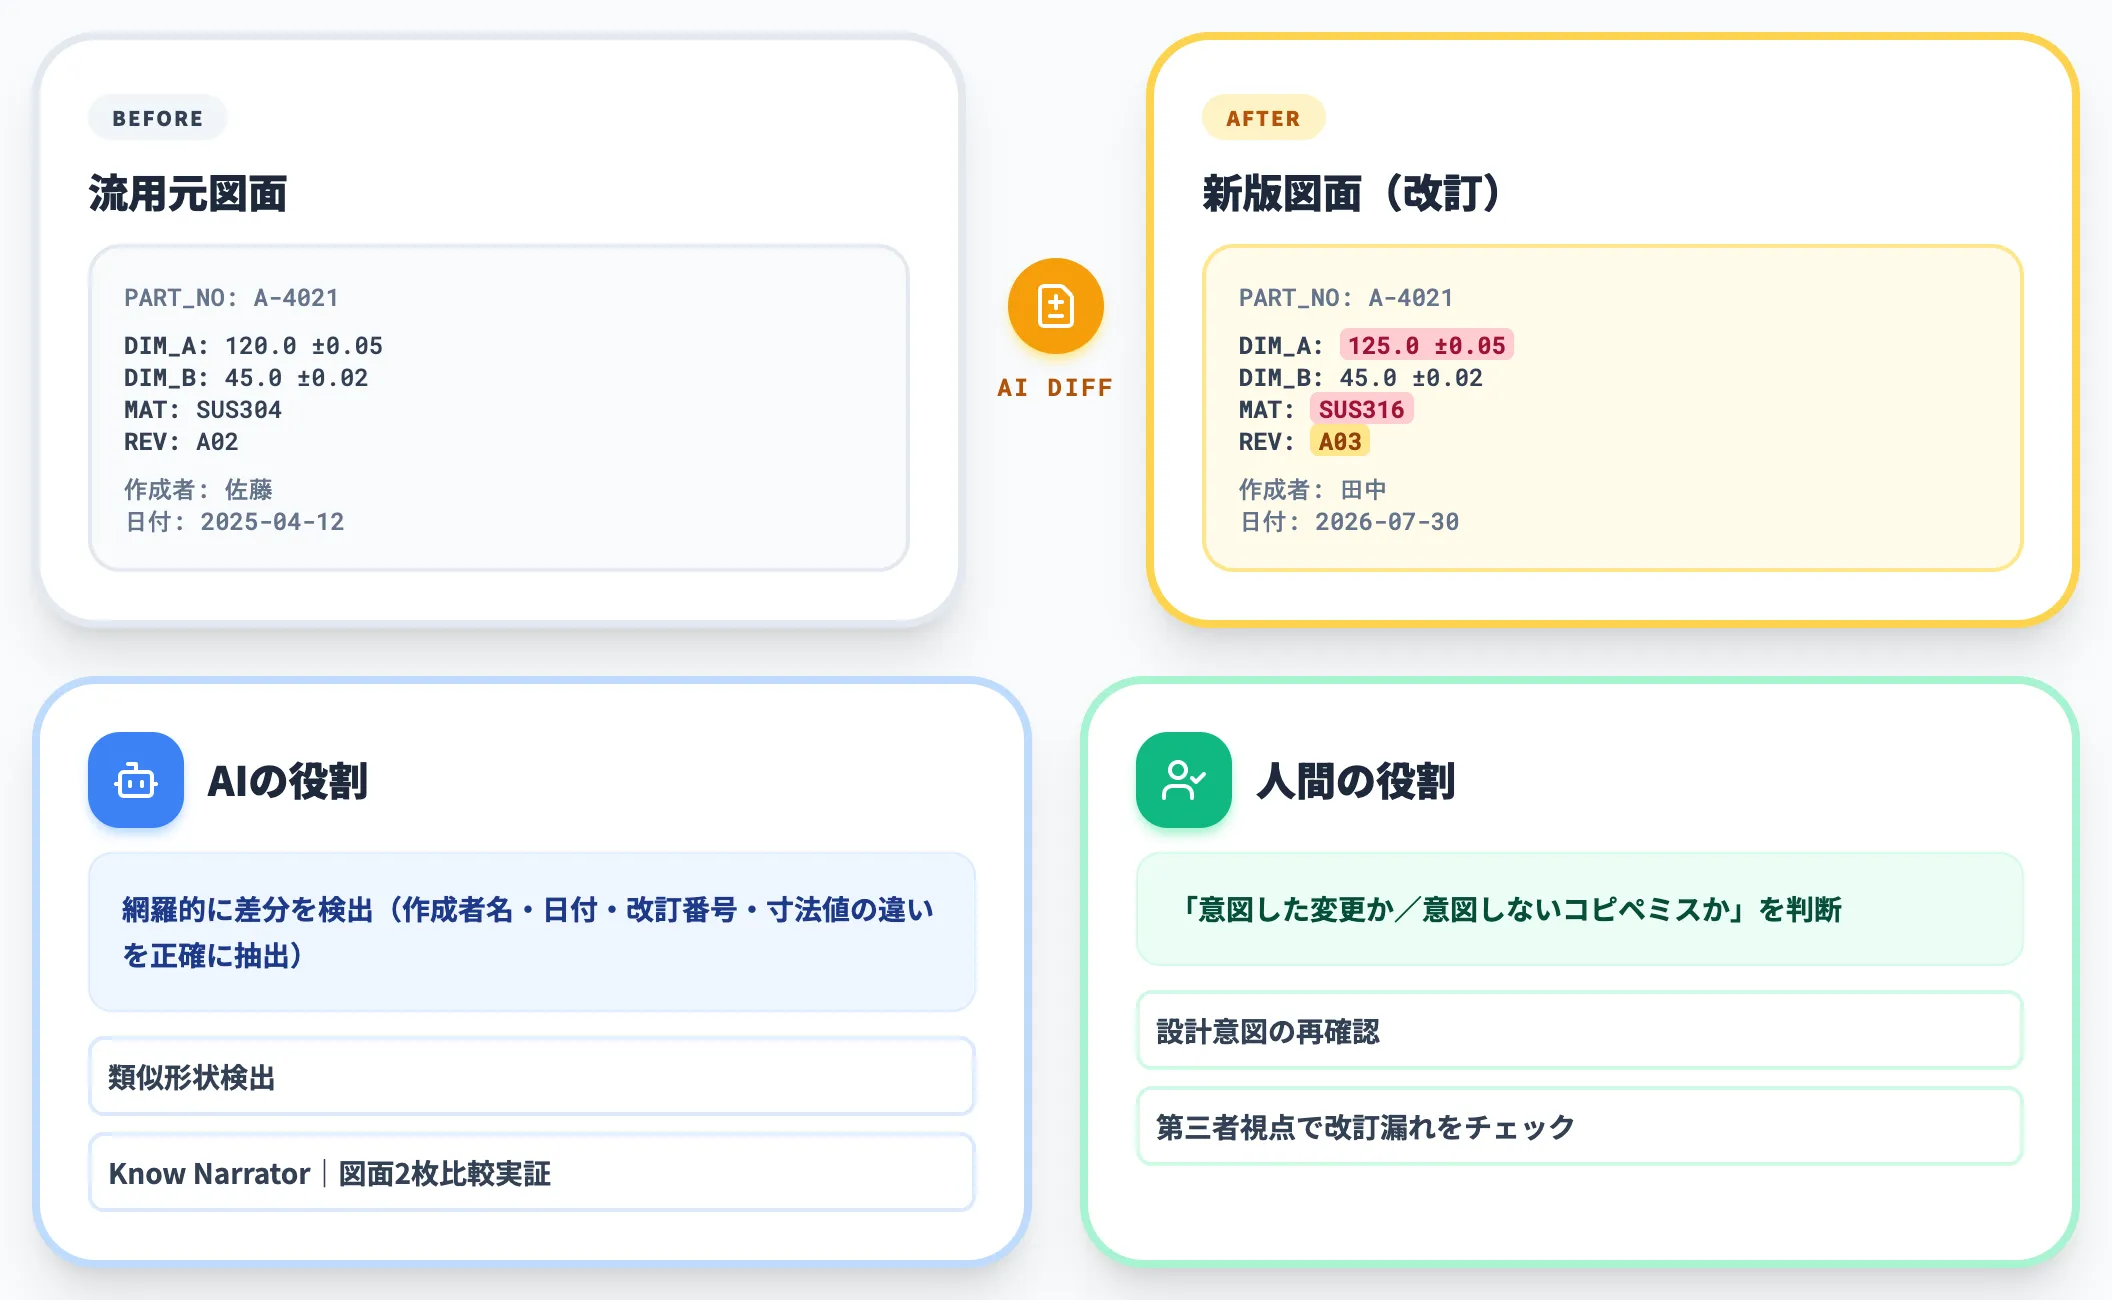Click the highlighted A03 revision value
The height and width of the screenshot is (1300, 2112).
tap(1340, 441)
